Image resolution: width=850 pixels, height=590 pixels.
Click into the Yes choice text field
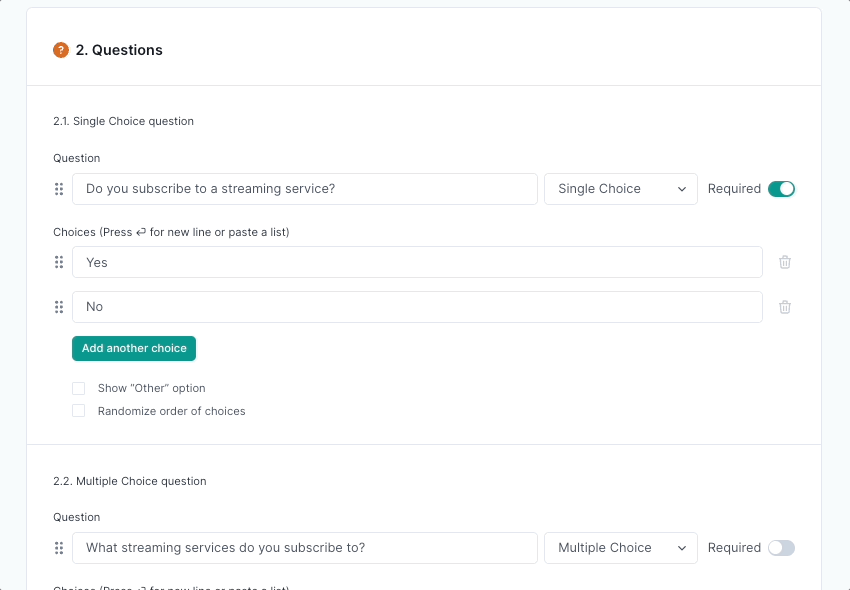pos(417,262)
